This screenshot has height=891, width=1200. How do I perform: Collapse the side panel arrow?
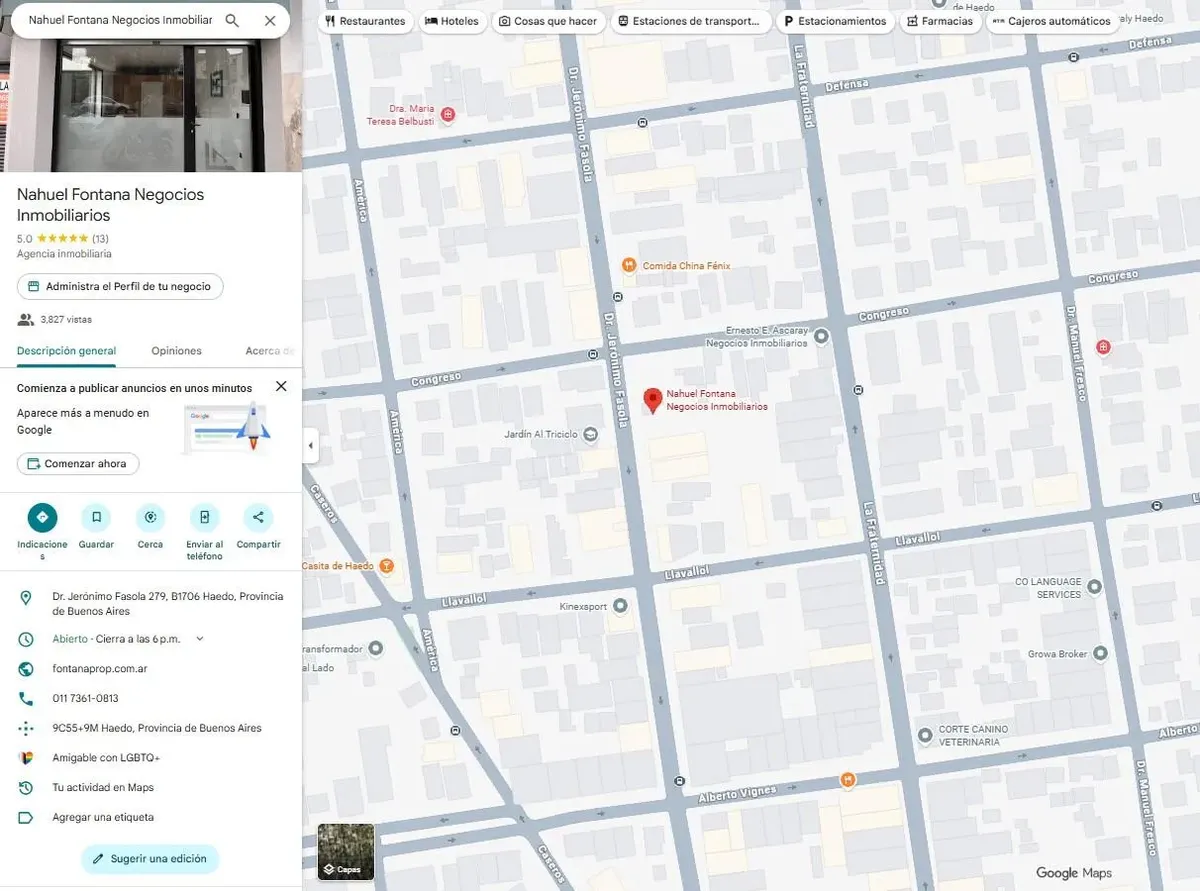310,446
